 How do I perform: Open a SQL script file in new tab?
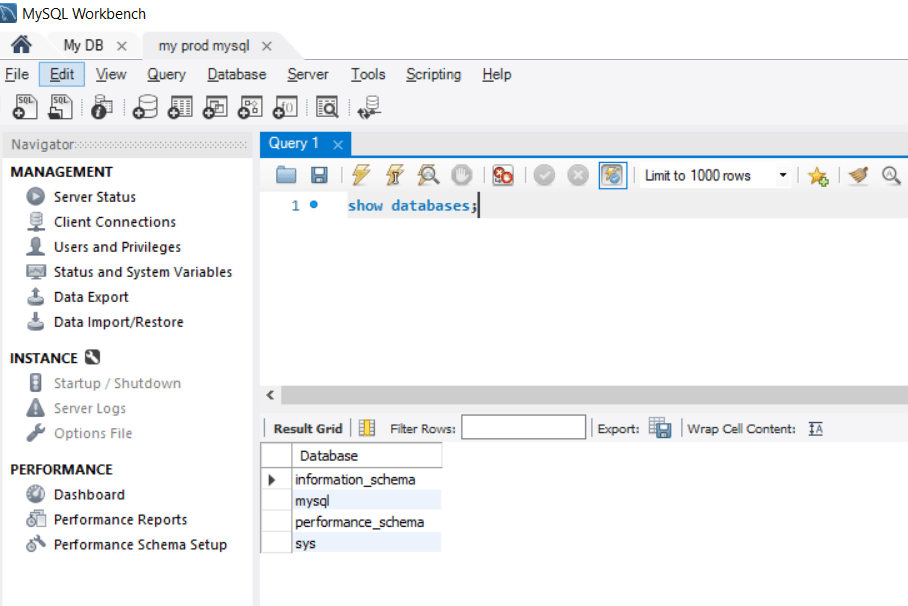coord(59,106)
